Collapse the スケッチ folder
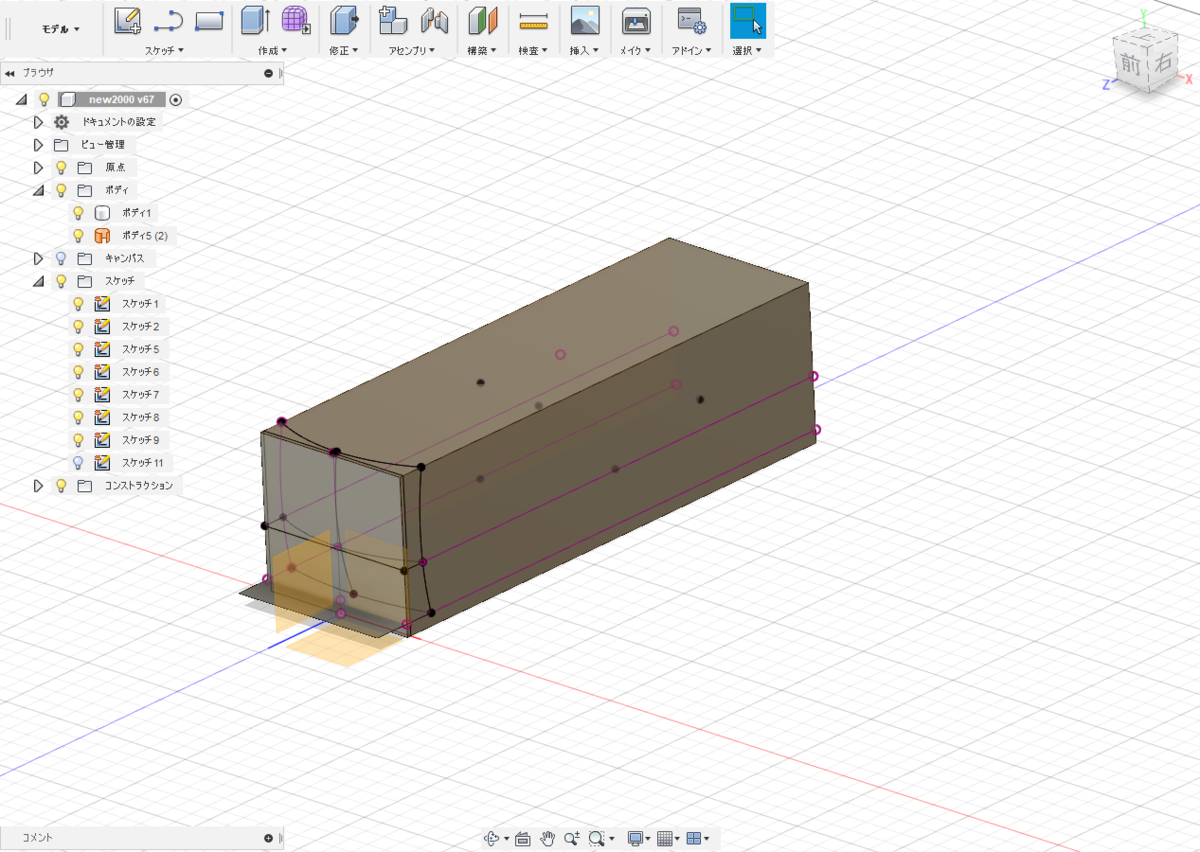This screenshot has width=1200, height=852. point(39,281)
